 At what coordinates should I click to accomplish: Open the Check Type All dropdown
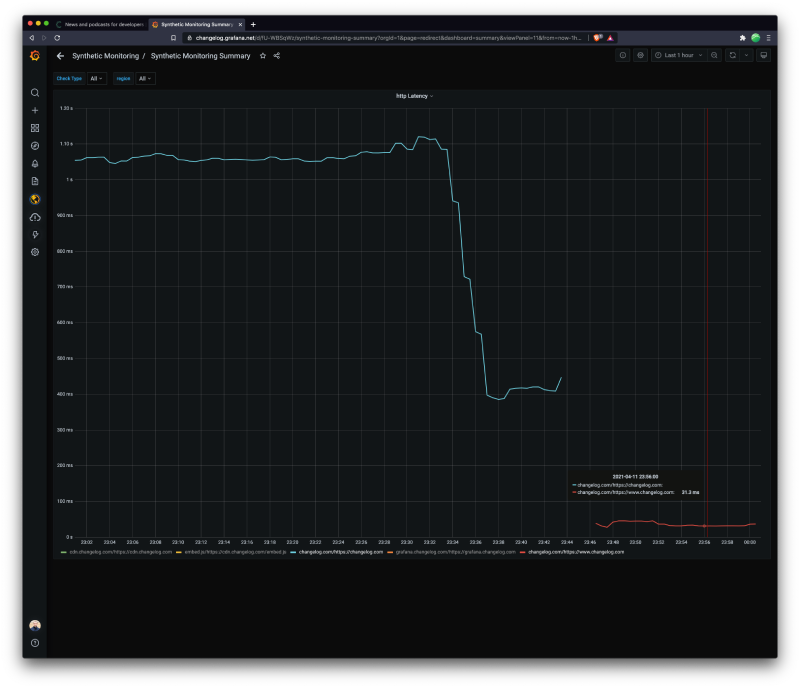click(x=95, y=79)
